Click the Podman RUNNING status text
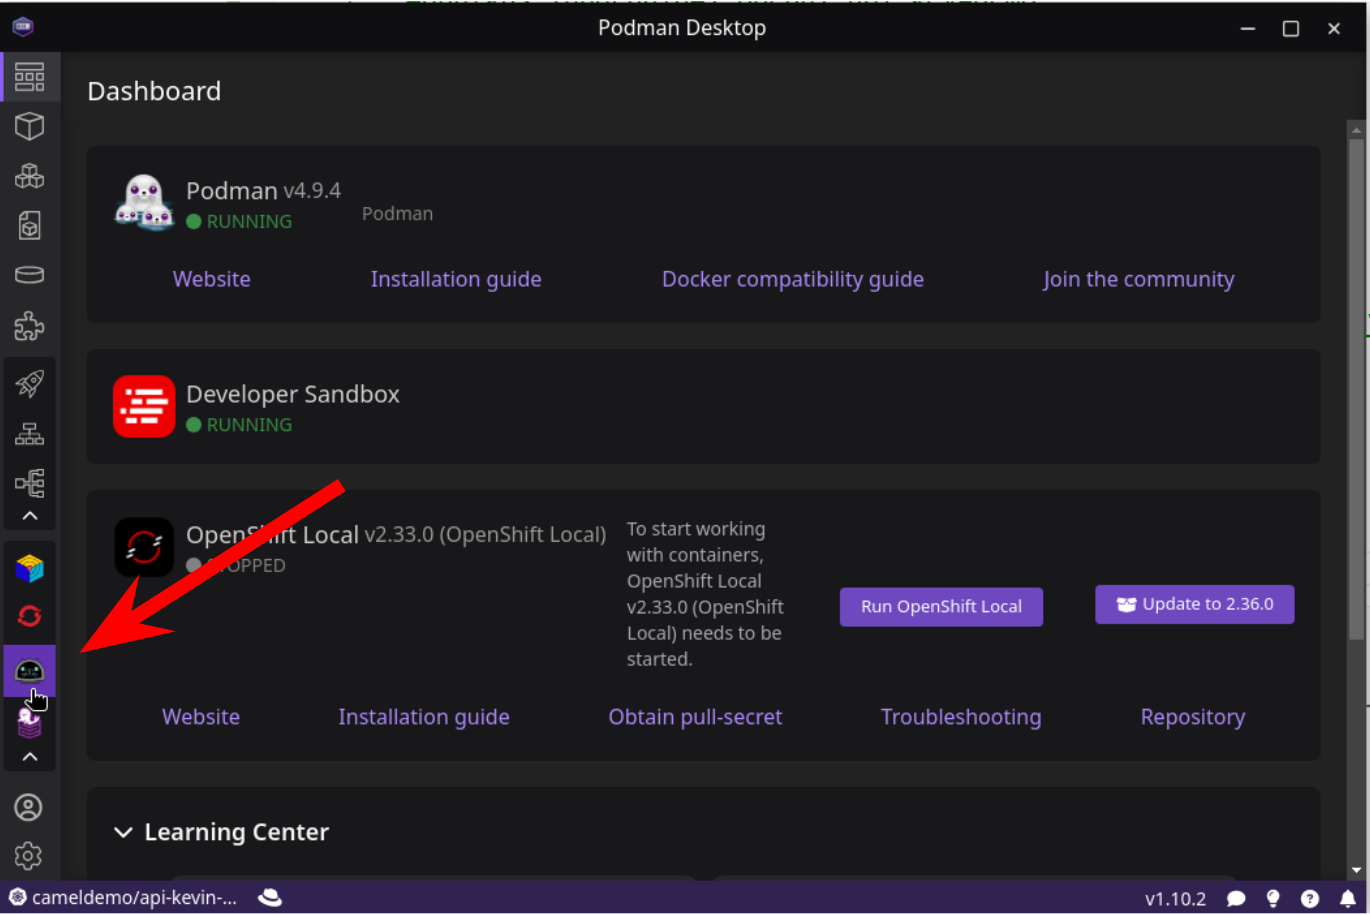This screenshot has width=1370, height=915. [249, 221]
